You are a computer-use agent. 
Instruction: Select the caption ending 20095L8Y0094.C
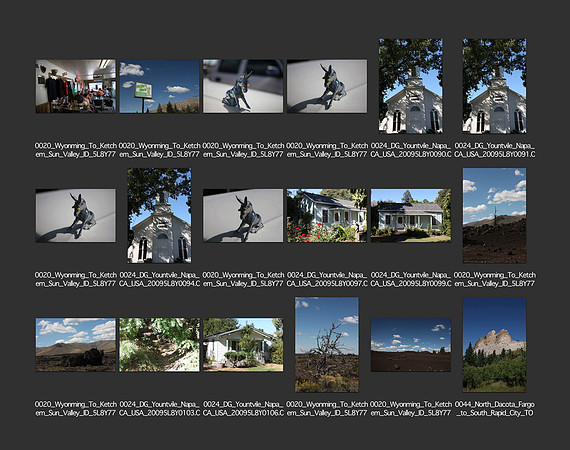(x=159, y=279)
